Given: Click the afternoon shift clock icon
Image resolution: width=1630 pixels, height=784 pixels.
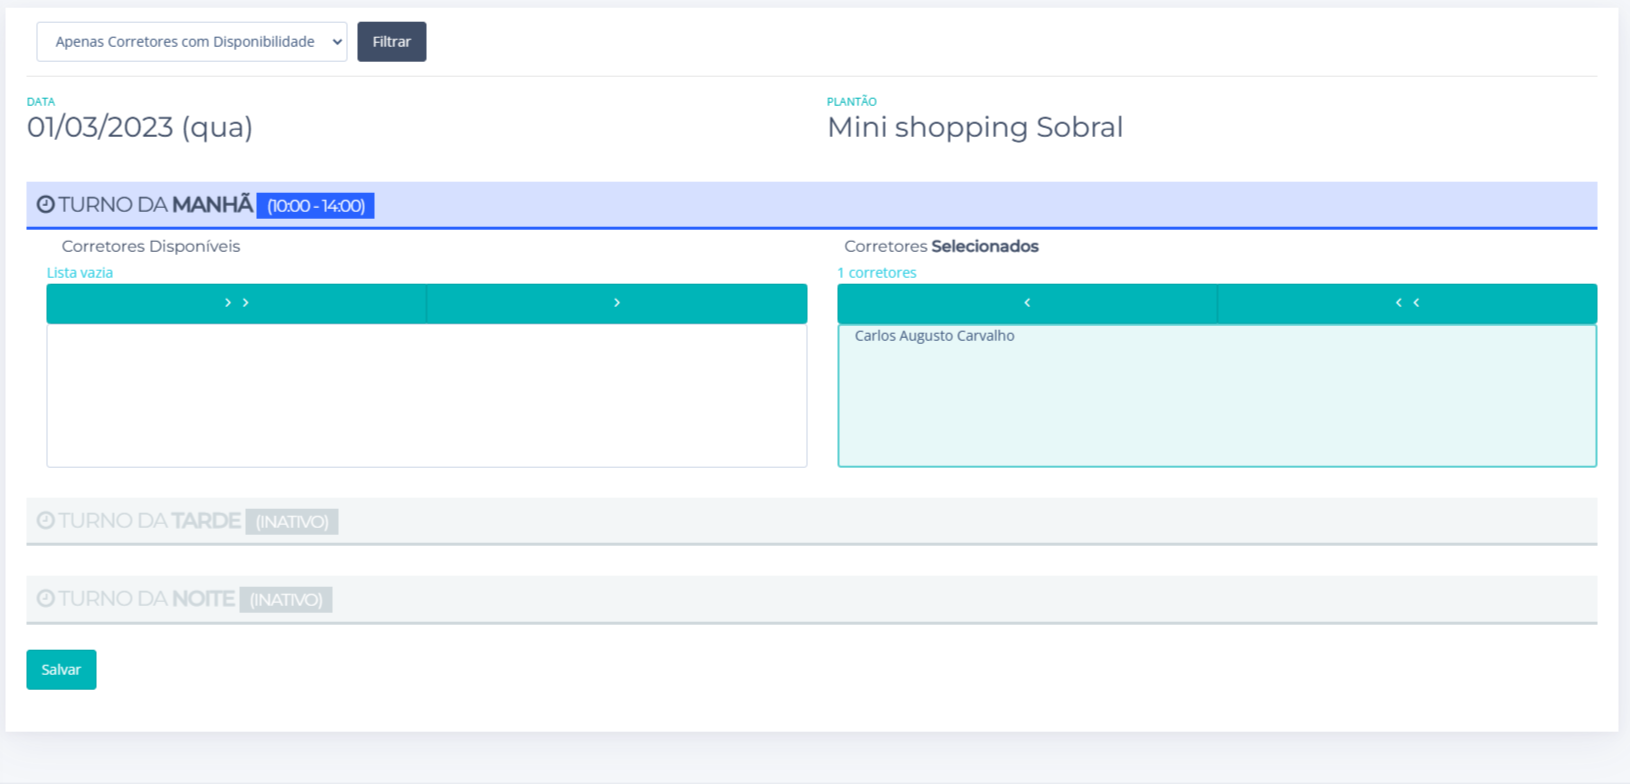Looking at the screenshot, I should (46, 521).
